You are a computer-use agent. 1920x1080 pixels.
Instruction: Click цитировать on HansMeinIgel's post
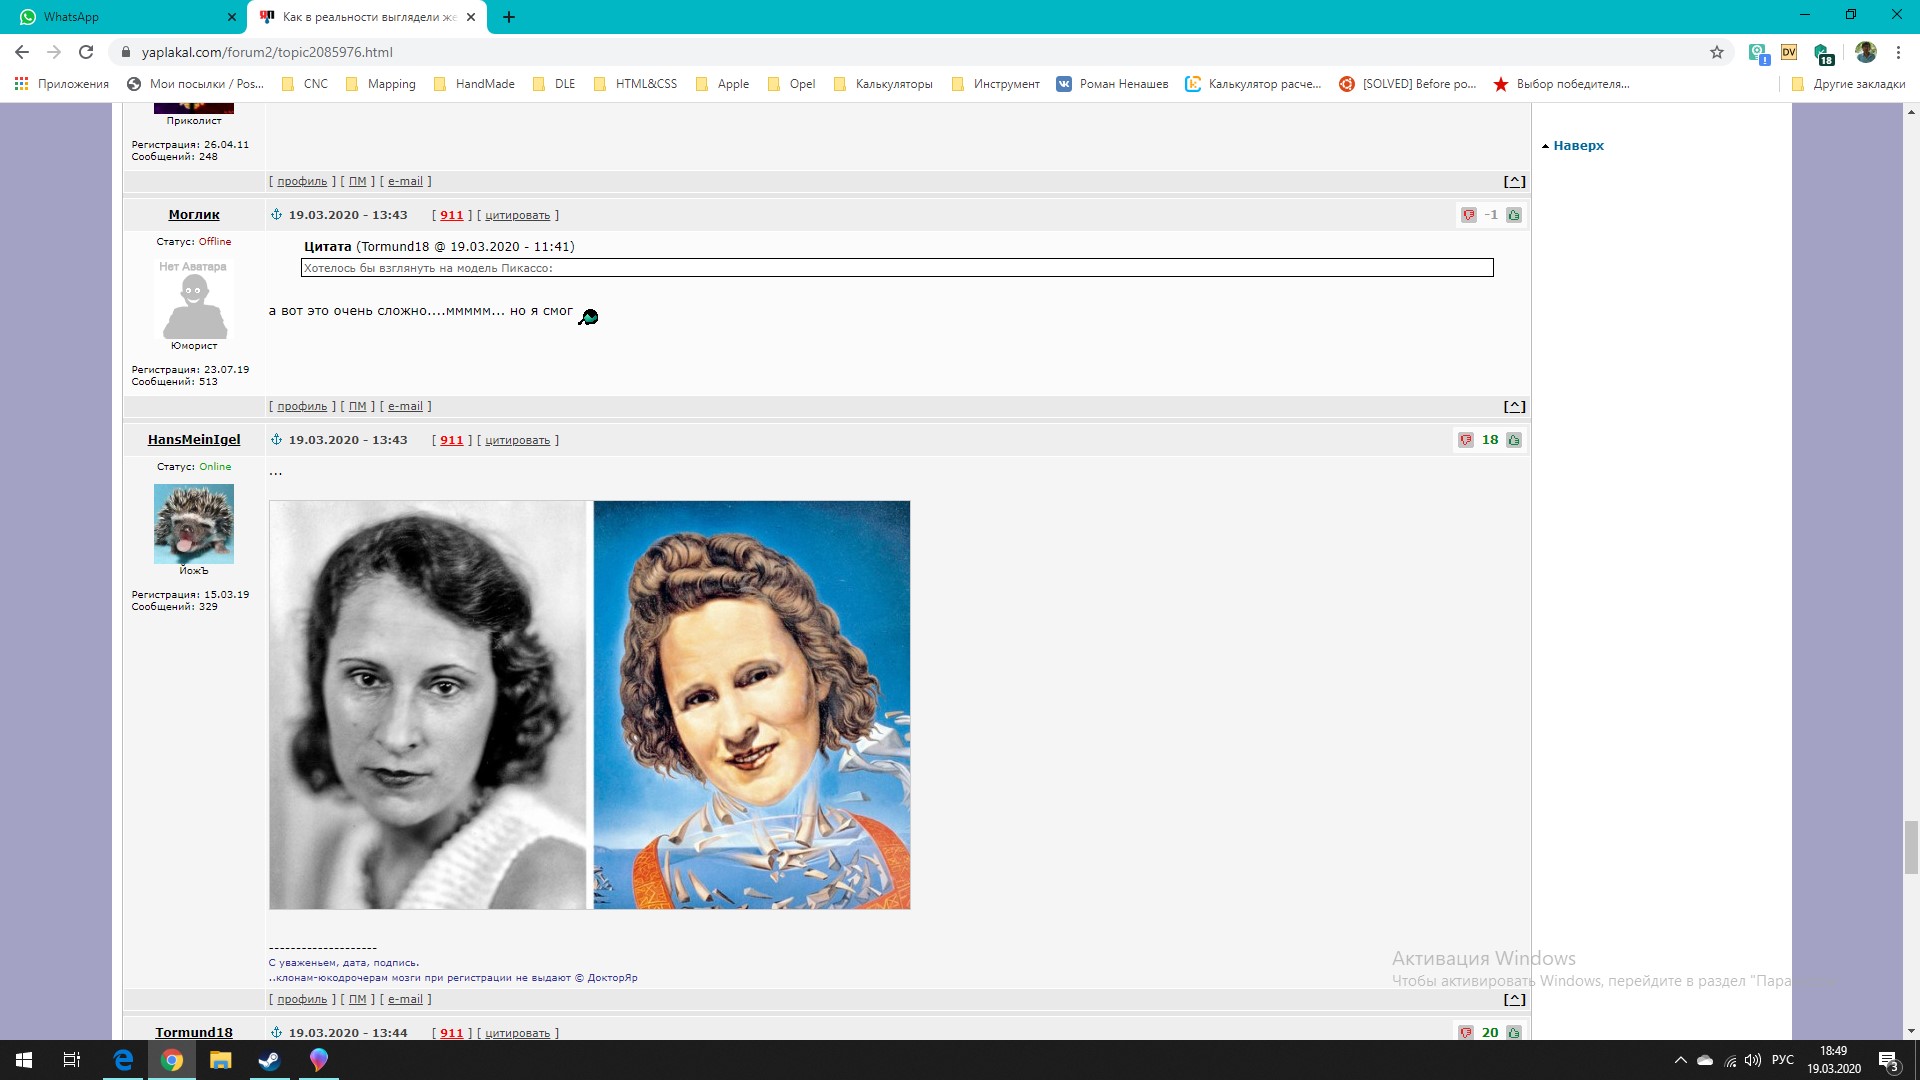coord(517,440)
